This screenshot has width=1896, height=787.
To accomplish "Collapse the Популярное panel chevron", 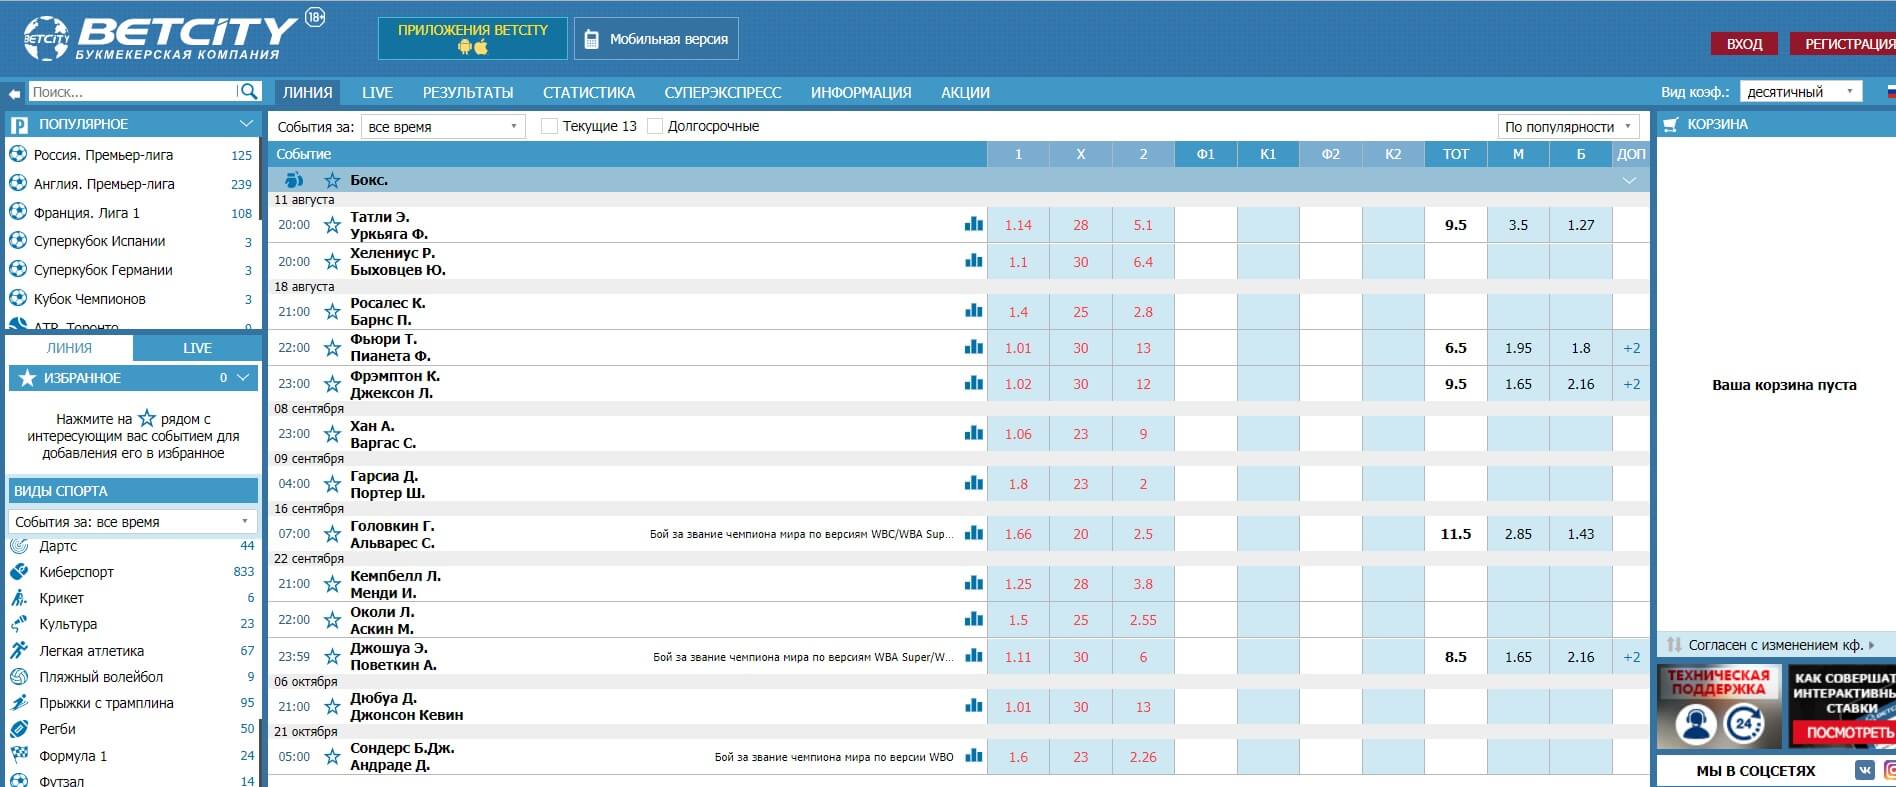I will (x=246, y=124).
